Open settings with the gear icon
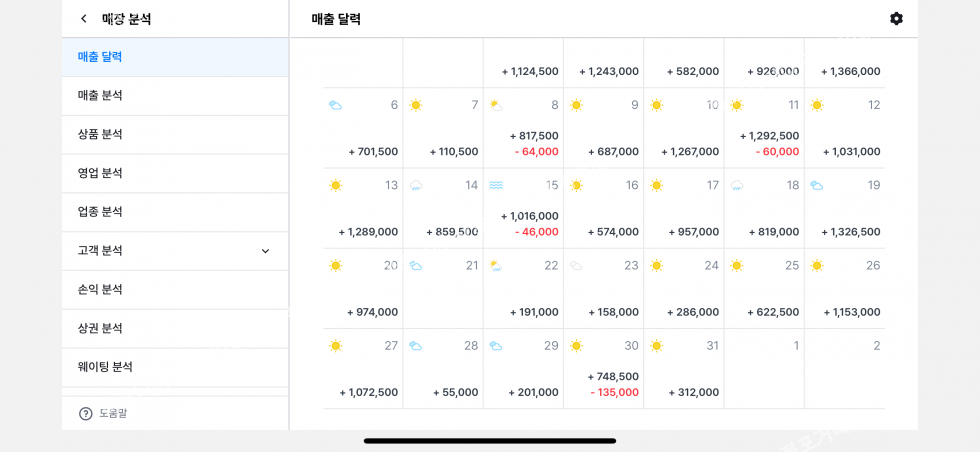 tap(896, 19)
